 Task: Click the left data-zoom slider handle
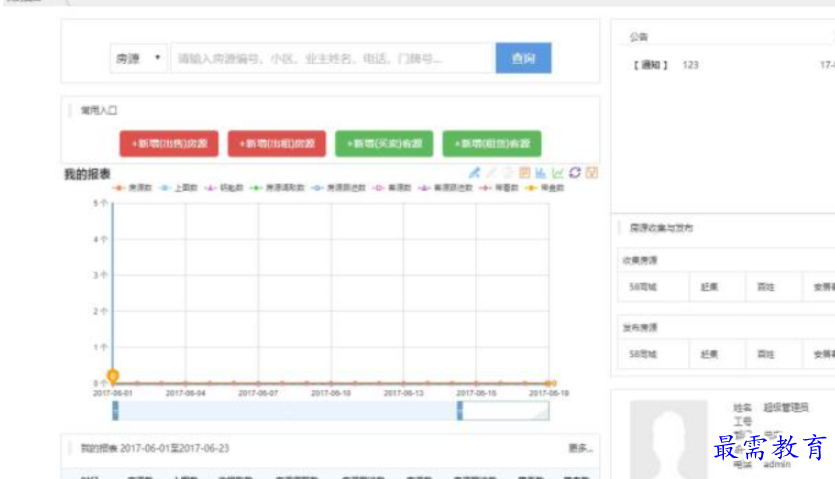coord(116,411)
